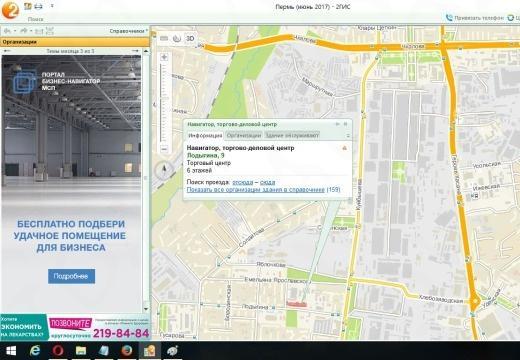
Task: Go to next monthly theme banner with right arrow
Action: click(135, 51)
